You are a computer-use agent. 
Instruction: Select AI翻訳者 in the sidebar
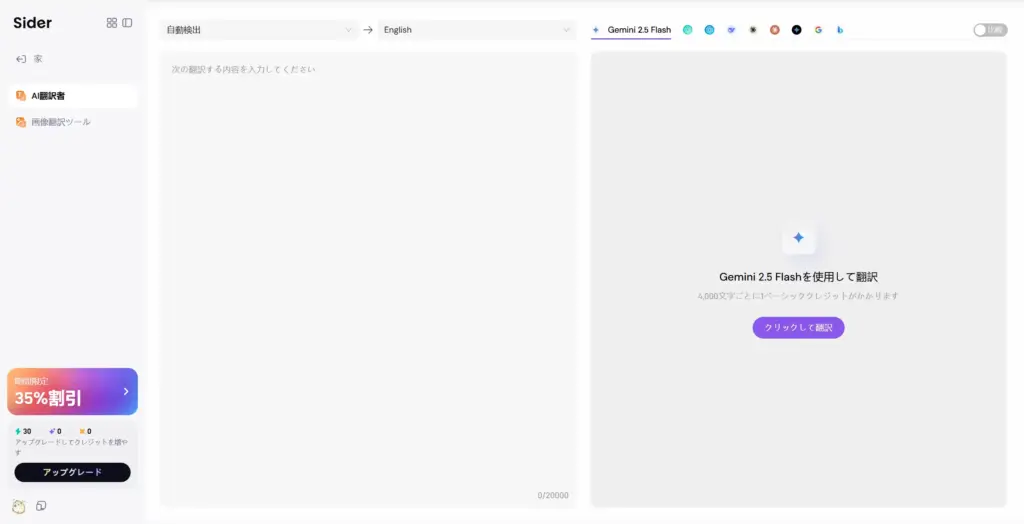click(x=48, y=96)
